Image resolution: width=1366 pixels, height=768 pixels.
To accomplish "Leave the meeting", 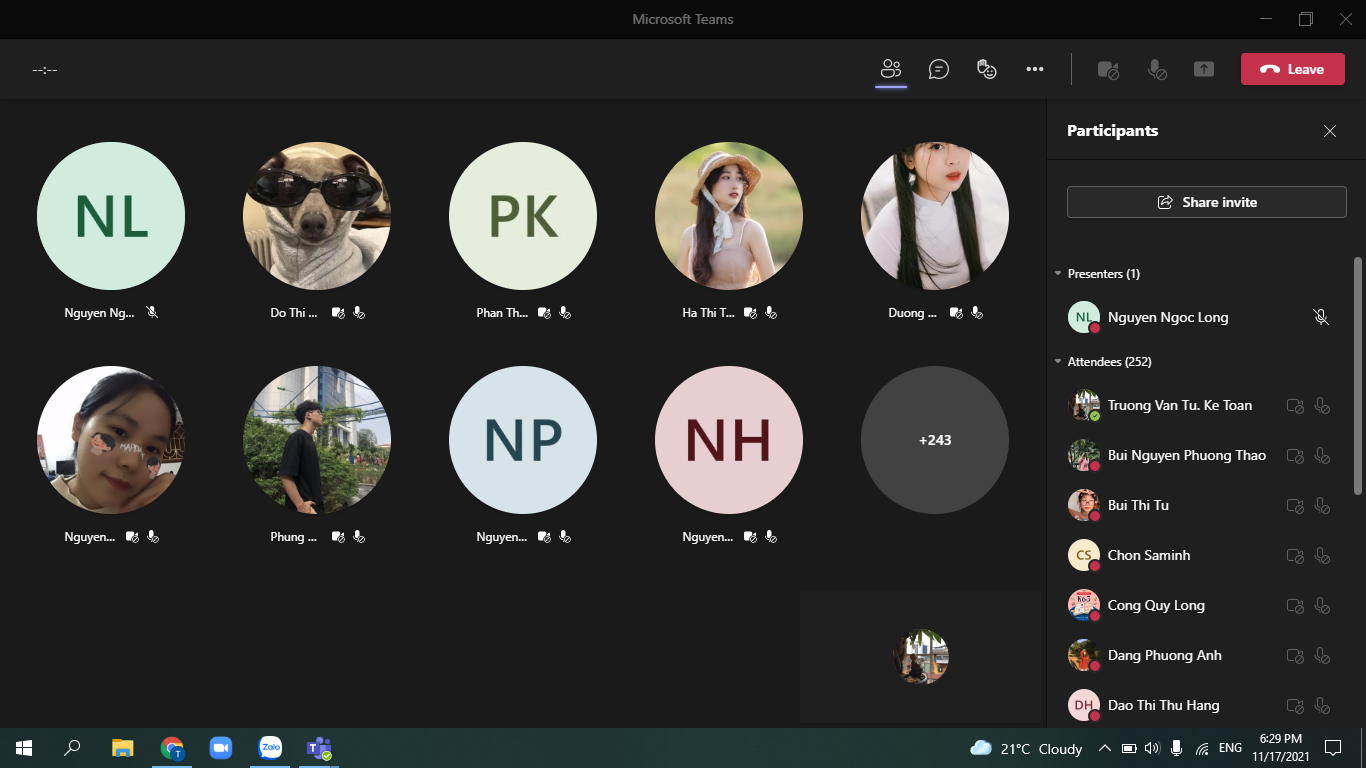I will (1292, 69).
